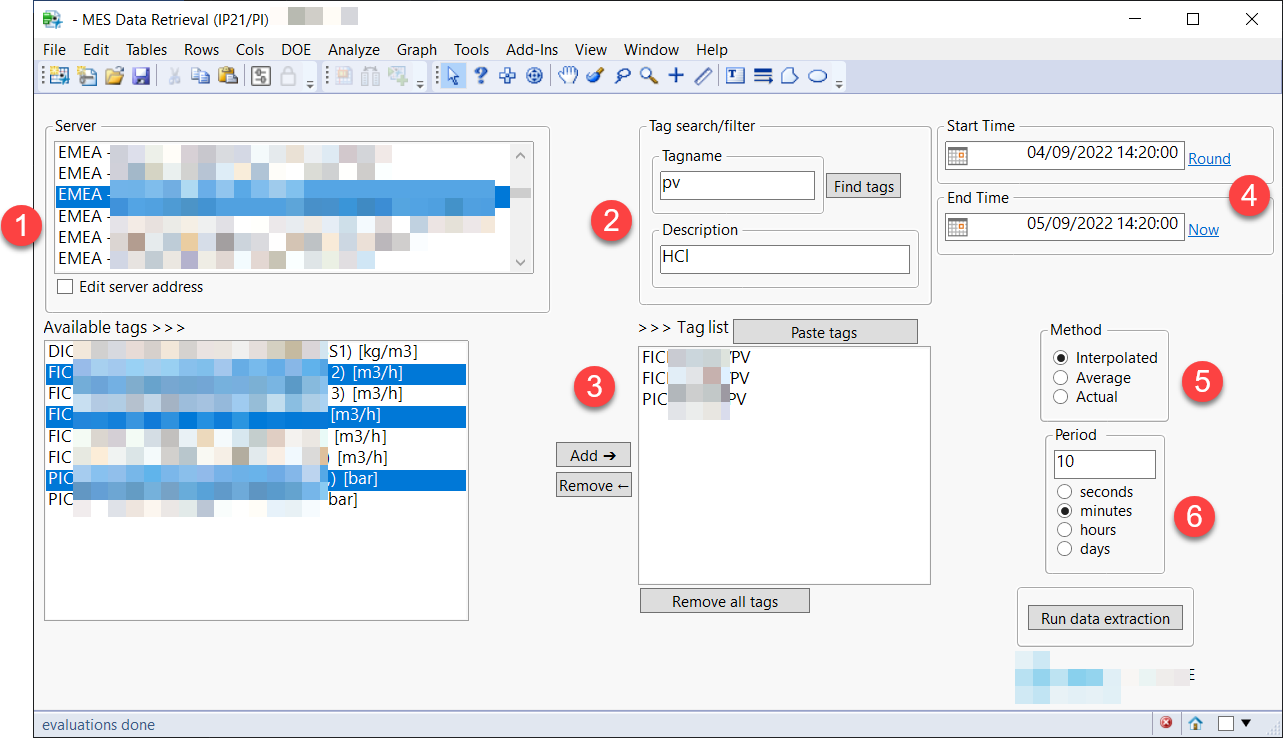The width and height of the screenshot is (1283, 738).
Task: Expand the status bar dropdown arrow
Action: [1245, 722]
